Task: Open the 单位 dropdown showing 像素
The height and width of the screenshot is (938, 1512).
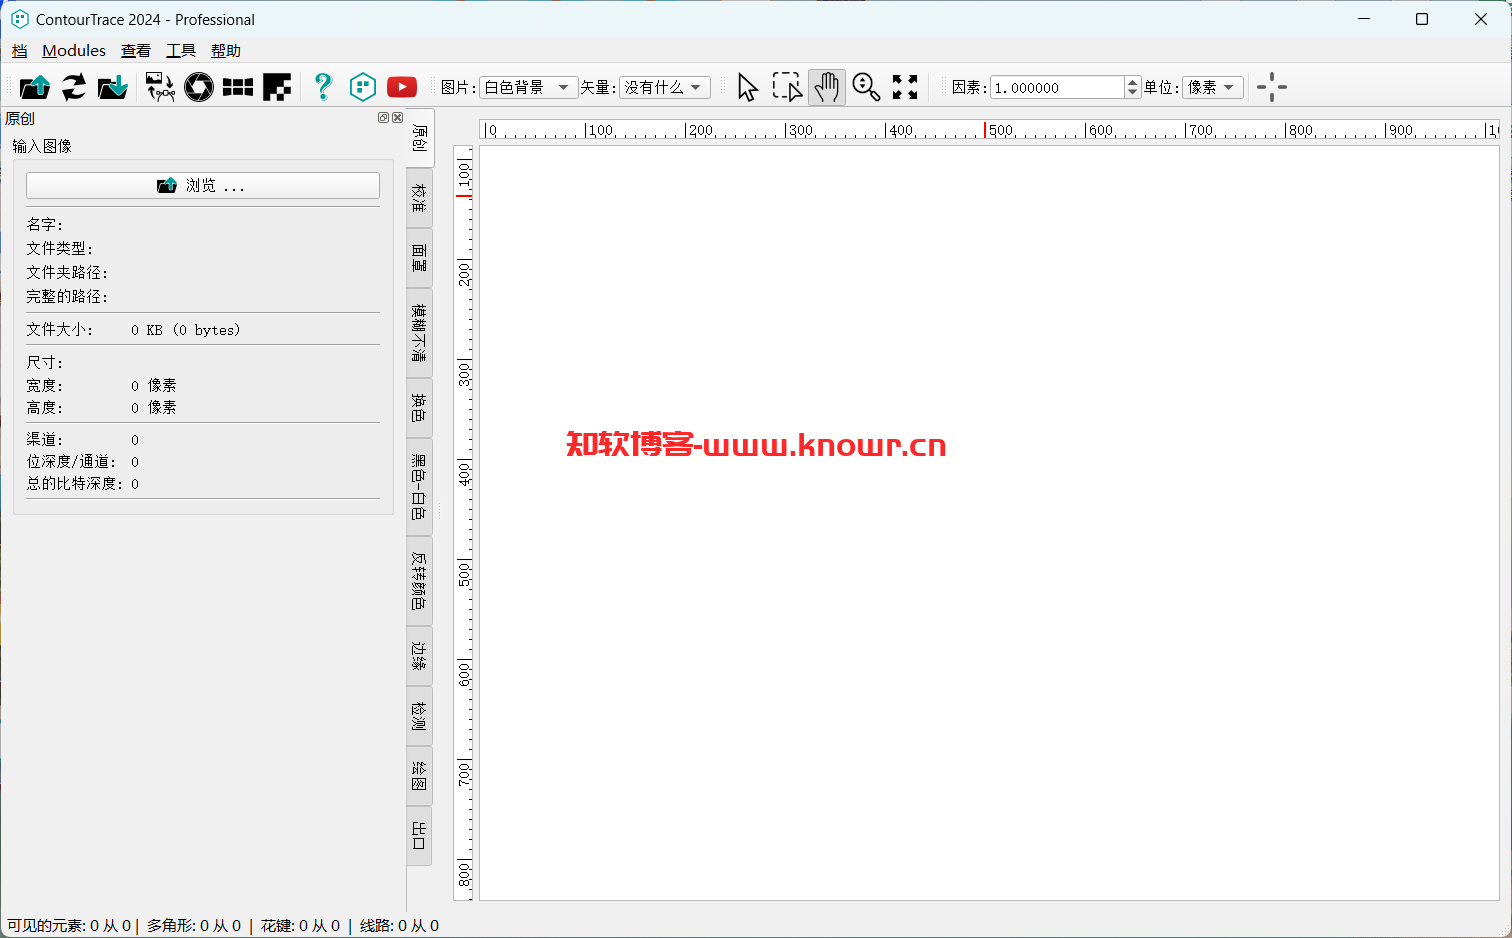Action: tap(1213, 87)
